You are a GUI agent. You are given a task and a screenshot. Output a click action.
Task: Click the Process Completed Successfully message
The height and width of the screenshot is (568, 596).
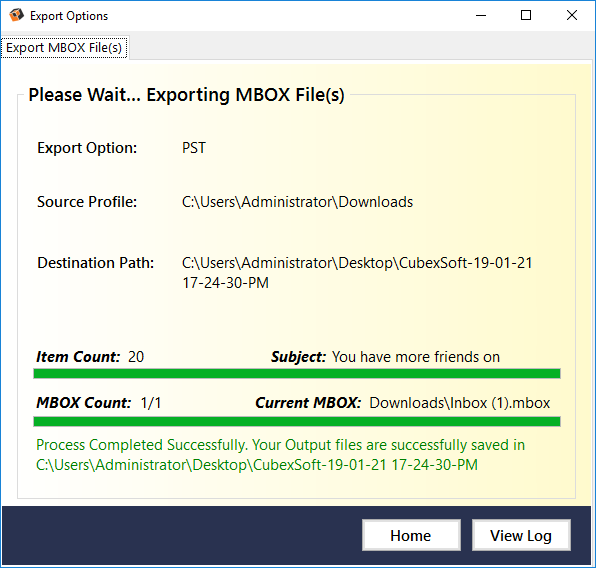pyautogui.click(x=281, y=455)
